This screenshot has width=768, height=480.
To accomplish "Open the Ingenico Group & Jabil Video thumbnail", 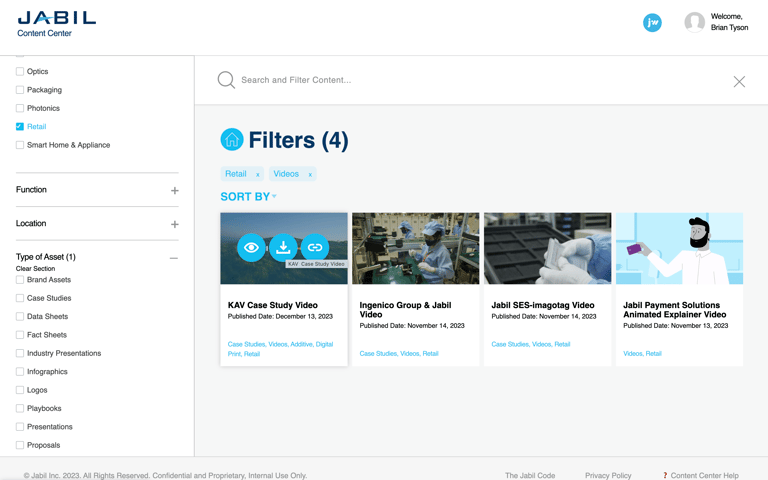I will click(415, 248).
